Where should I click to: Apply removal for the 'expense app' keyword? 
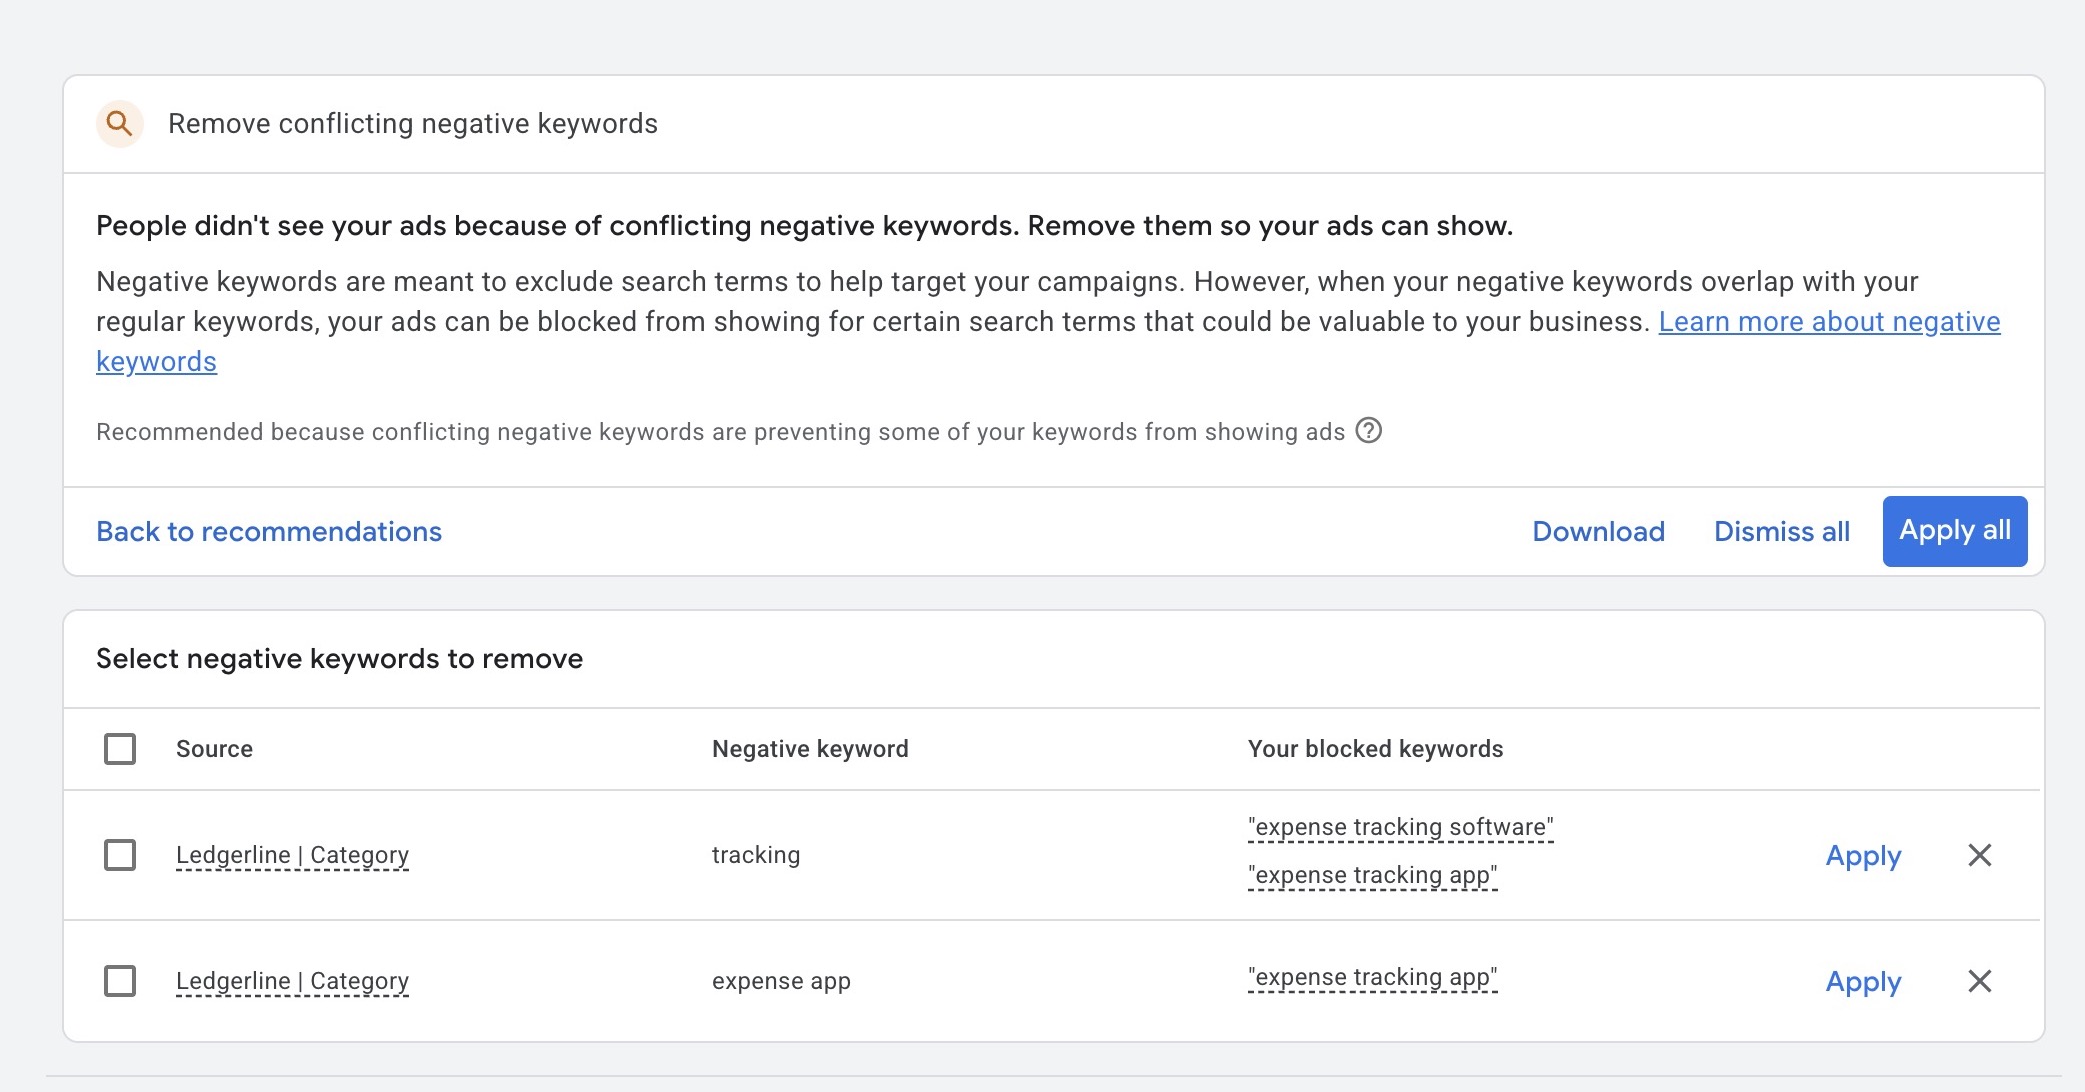point(1864,982)
